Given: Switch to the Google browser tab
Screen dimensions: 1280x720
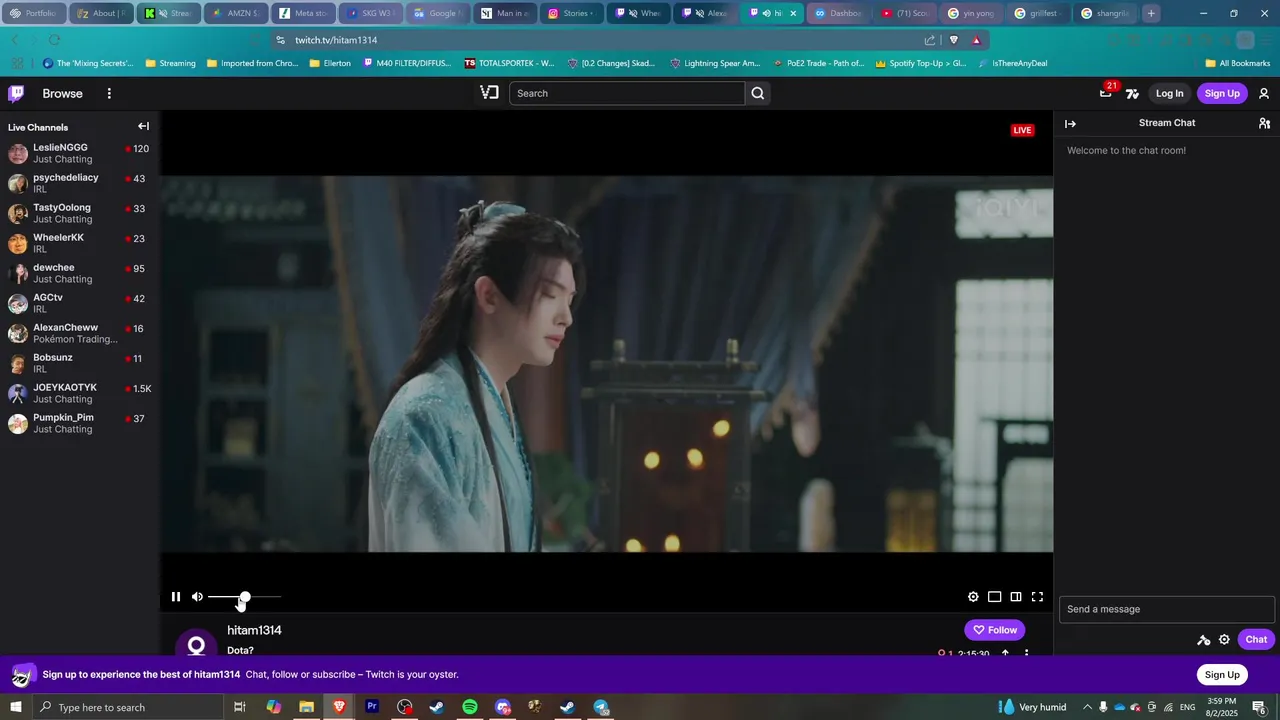Looking at the screenshot, I should 436,13.
